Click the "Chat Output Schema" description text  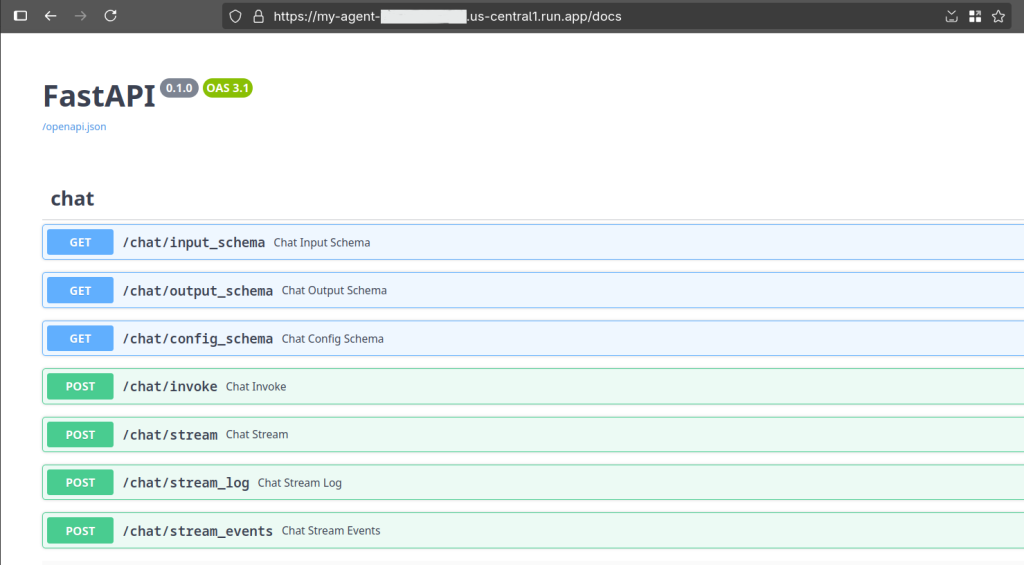(x=334, y=291)
